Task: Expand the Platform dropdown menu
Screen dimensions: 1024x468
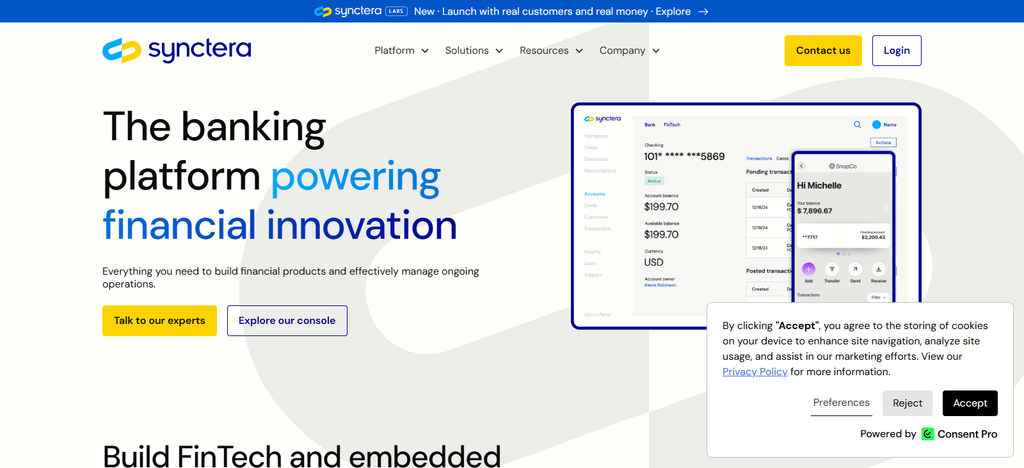Action: pos(402,50)
